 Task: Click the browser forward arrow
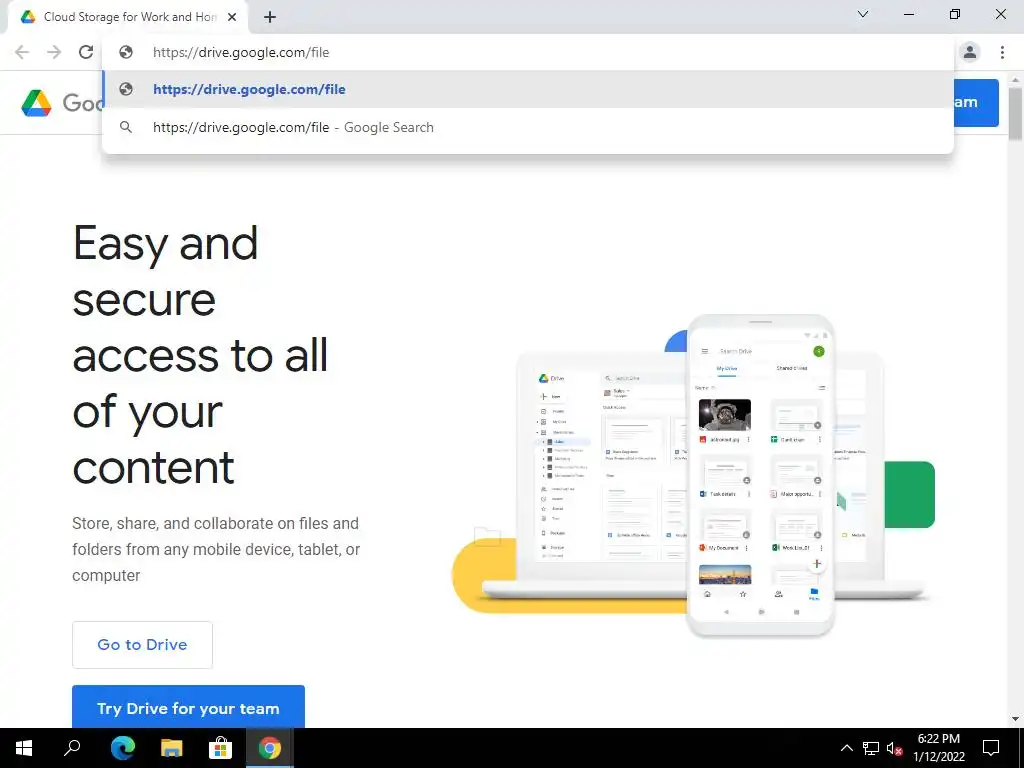point(54,52)
